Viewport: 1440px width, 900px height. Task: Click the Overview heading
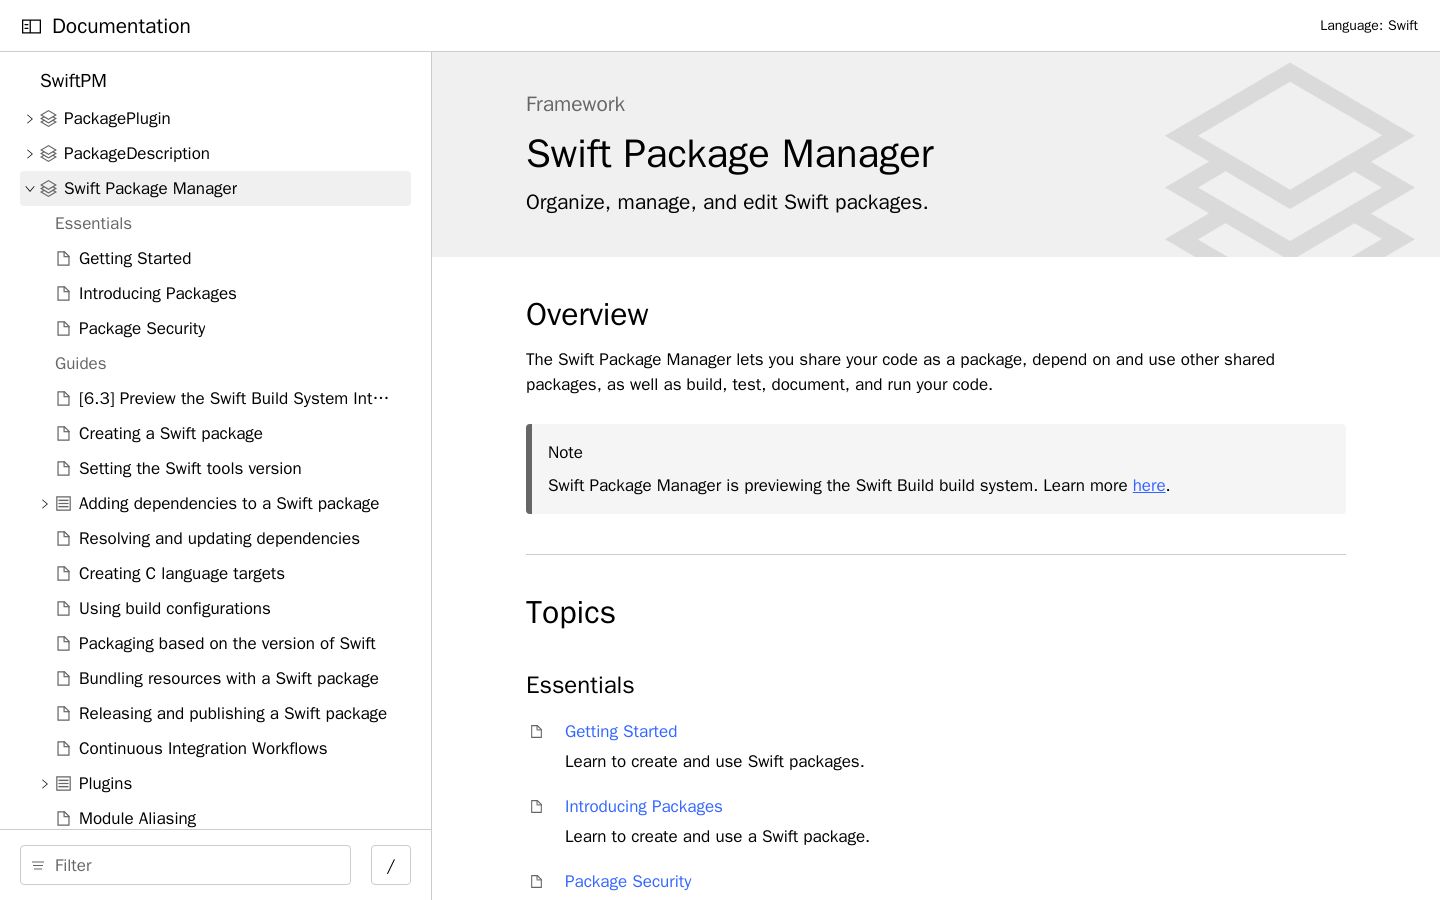click(587, 315)
